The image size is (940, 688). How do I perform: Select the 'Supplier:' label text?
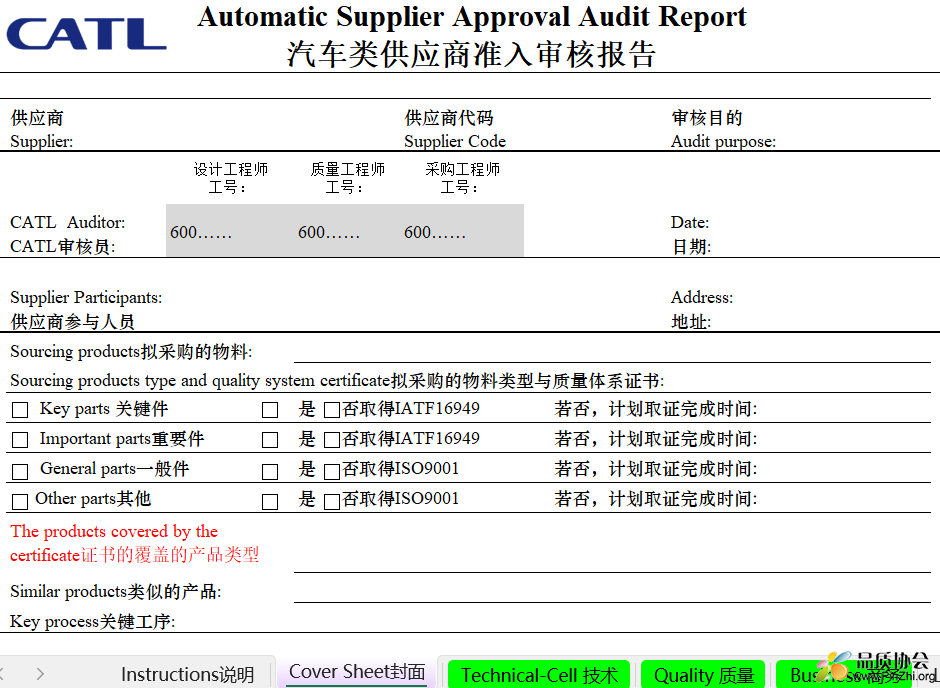(41, 142)
